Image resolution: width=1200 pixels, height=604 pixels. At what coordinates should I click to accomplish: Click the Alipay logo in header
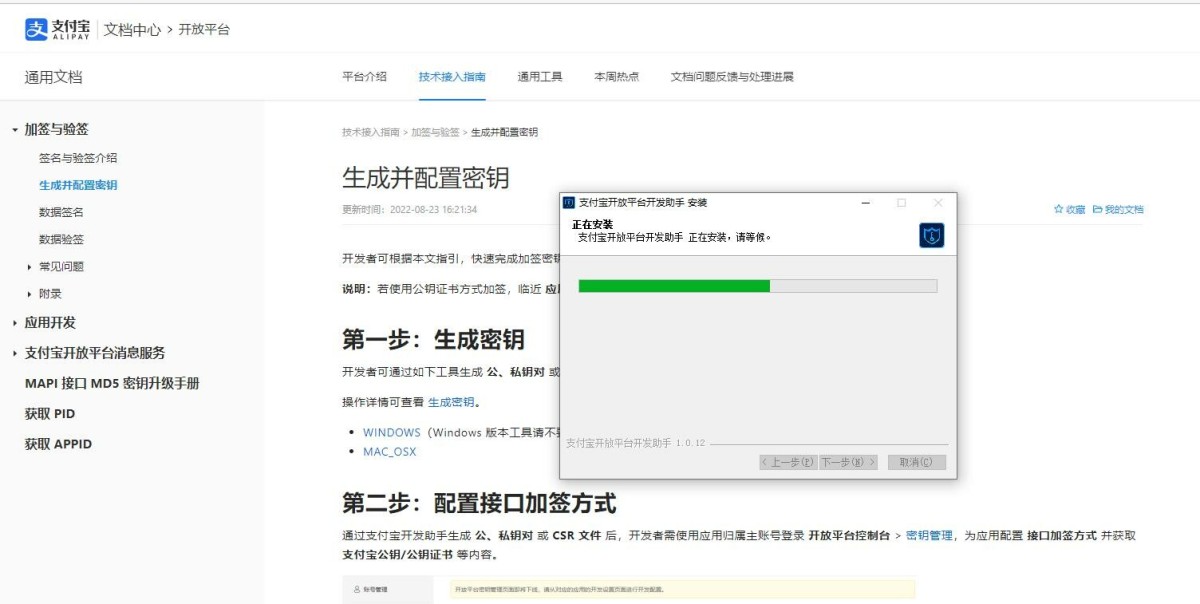coord(57,29)
